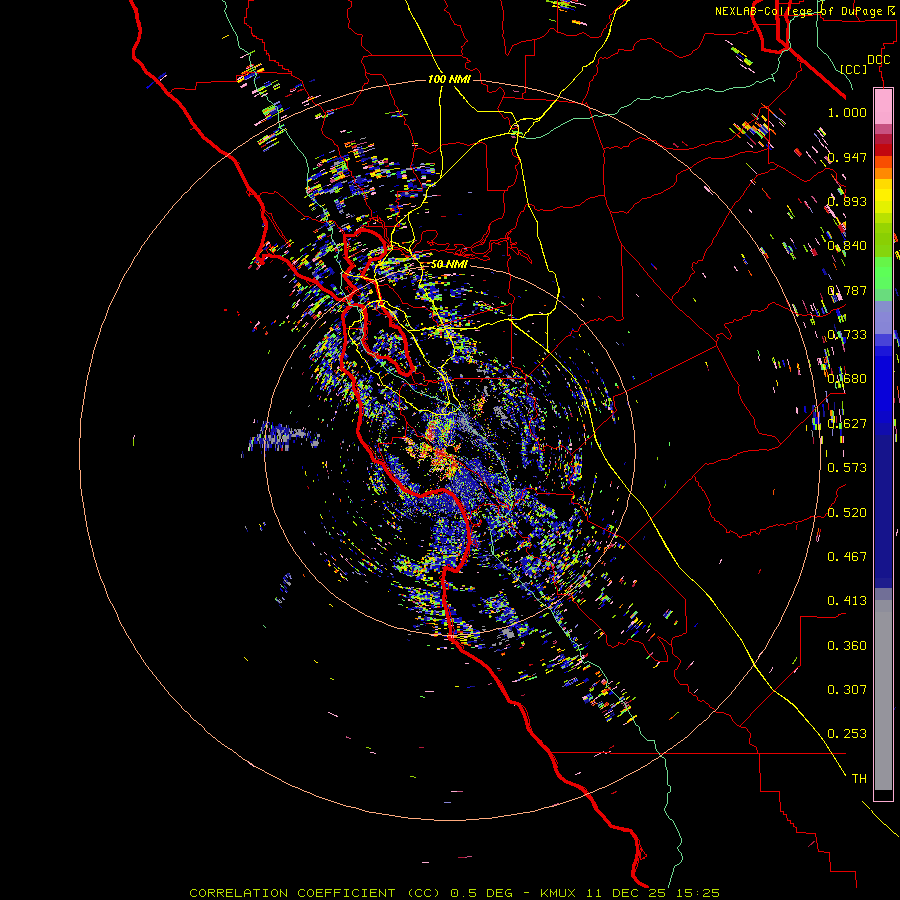900x900 pixels.
Task: Click the 0.680 color scale value
Action: [x=847, y=379]
